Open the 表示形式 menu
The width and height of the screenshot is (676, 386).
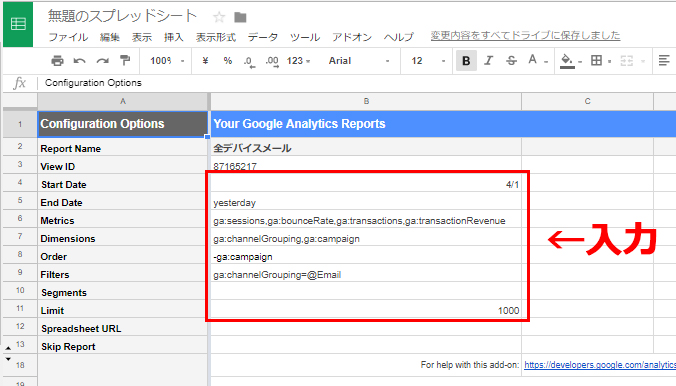coord(216,38)
